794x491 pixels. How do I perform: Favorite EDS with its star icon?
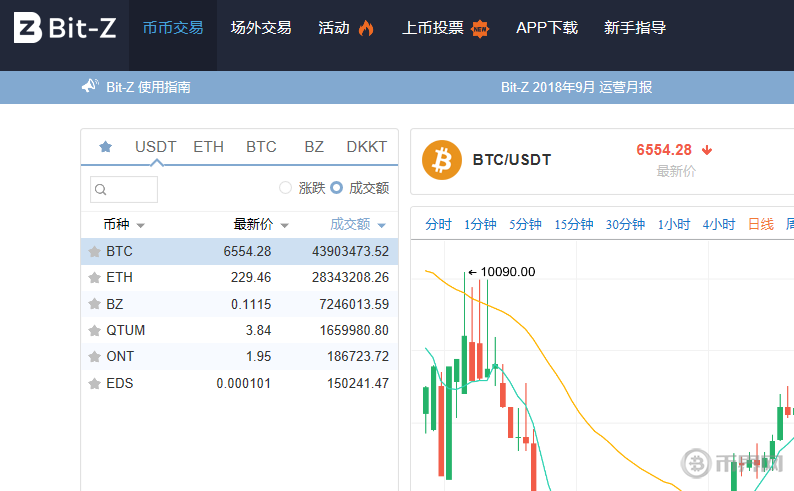point(94,384)
